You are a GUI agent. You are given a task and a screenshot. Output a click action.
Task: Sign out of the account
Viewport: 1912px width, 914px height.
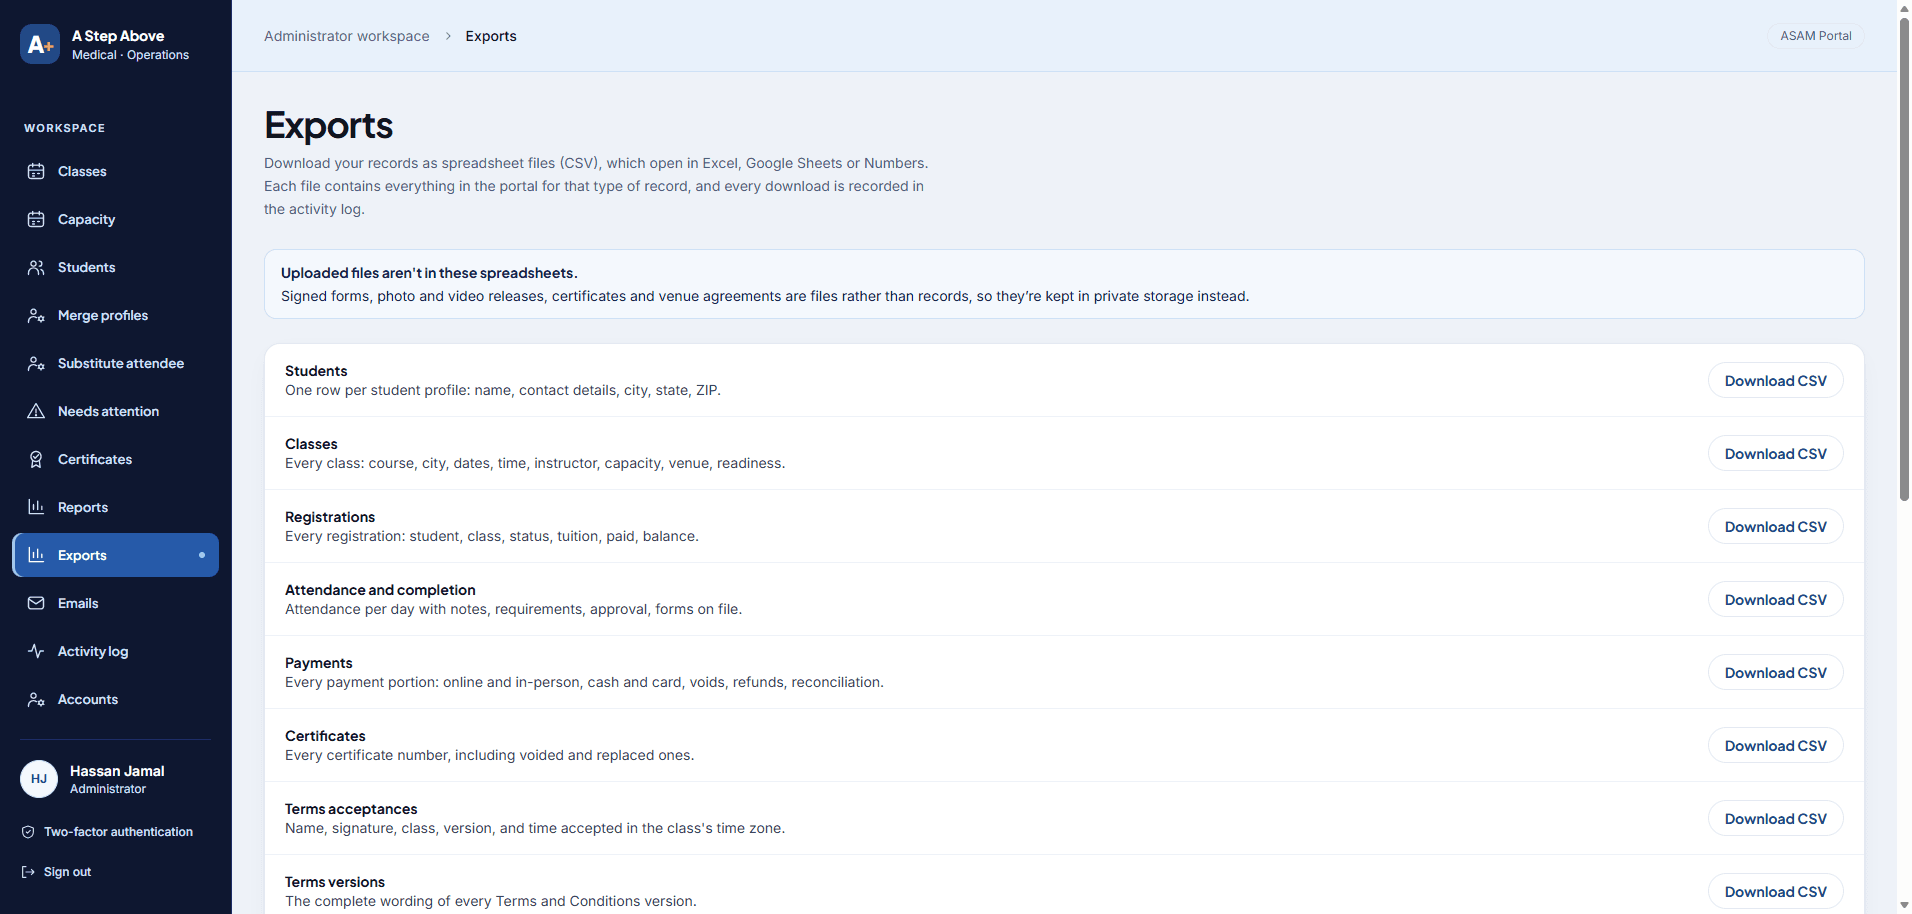coord(57,872)
